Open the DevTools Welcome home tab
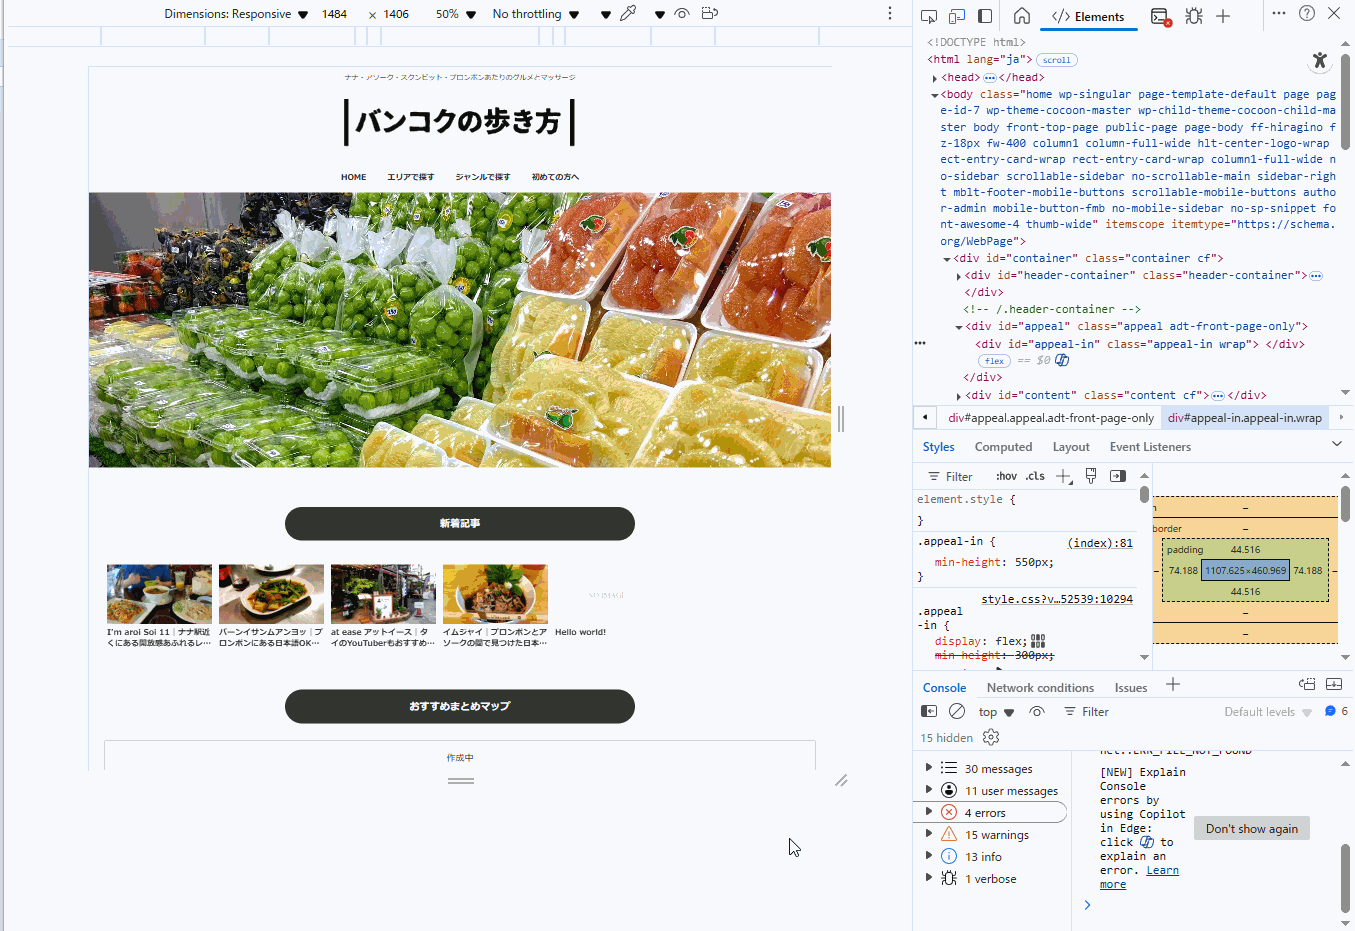The image size is (1355, 931). pos(1022,16)
